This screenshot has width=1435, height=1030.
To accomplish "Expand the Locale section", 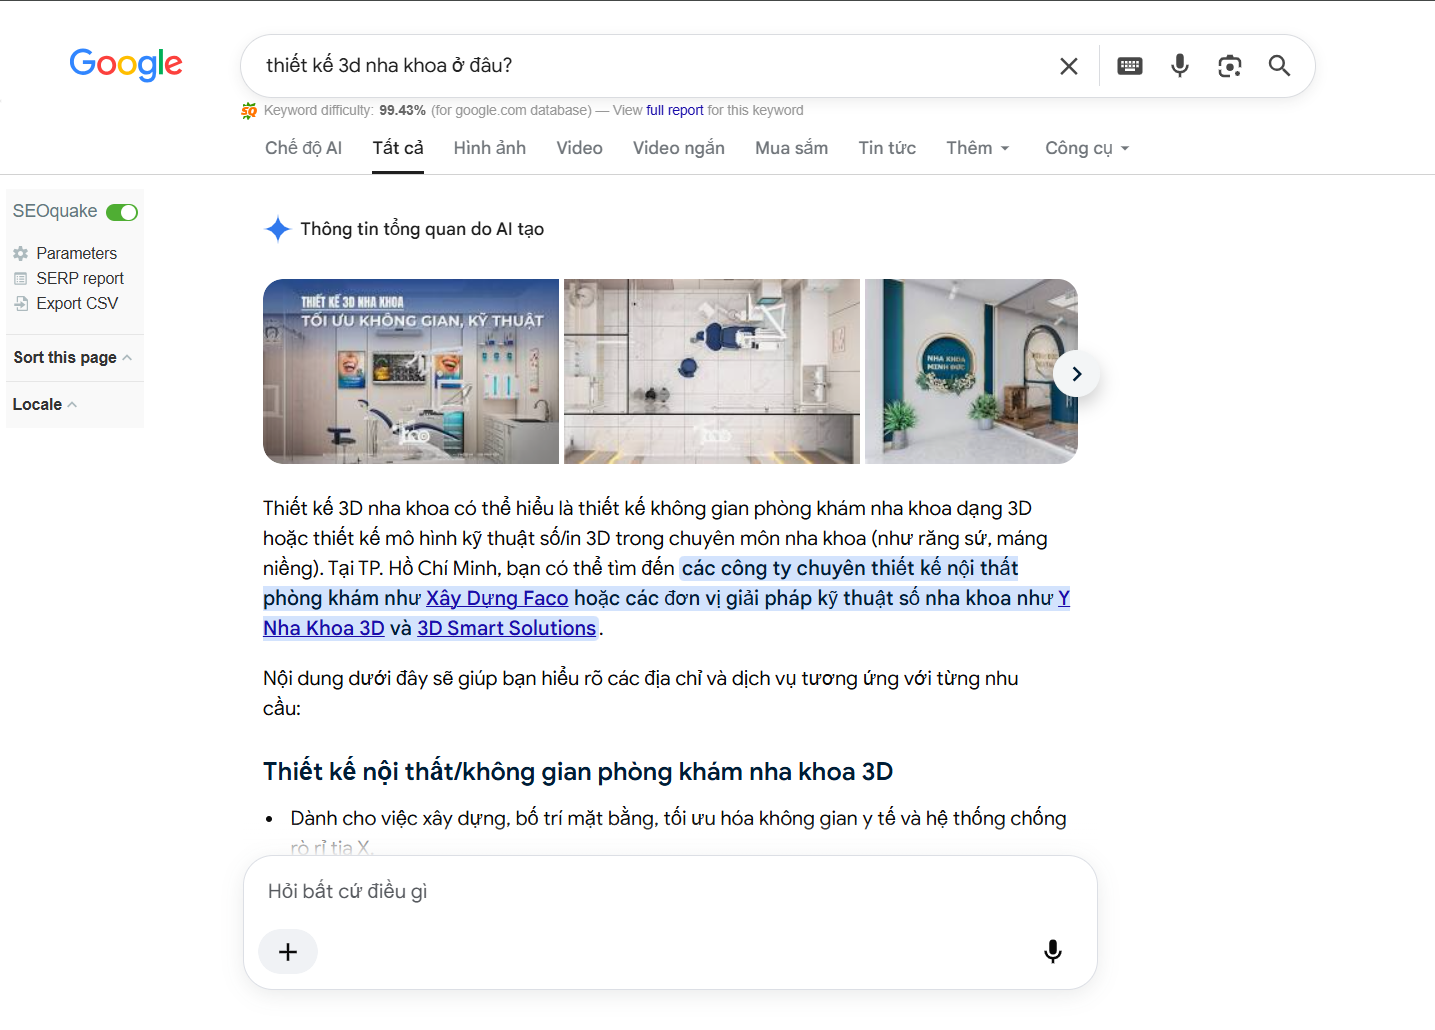I will (x=44, y=404).
